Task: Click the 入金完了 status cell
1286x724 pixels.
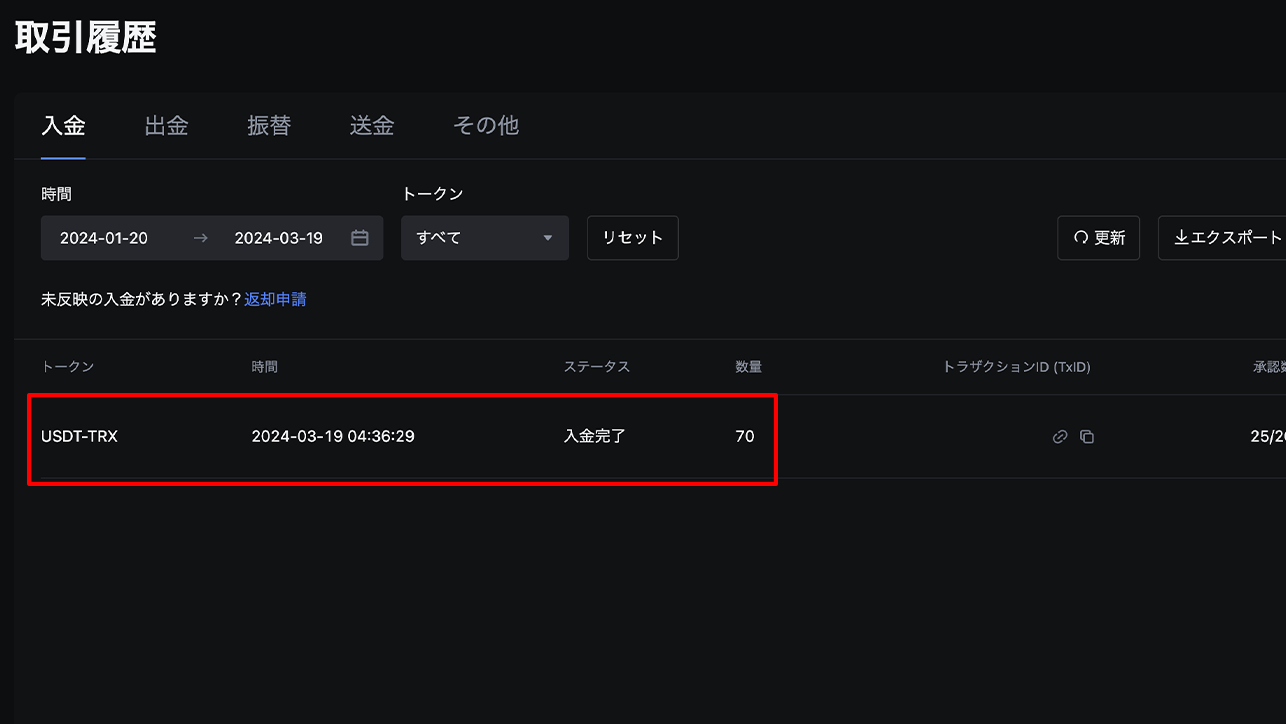Action: click(594, 437)
